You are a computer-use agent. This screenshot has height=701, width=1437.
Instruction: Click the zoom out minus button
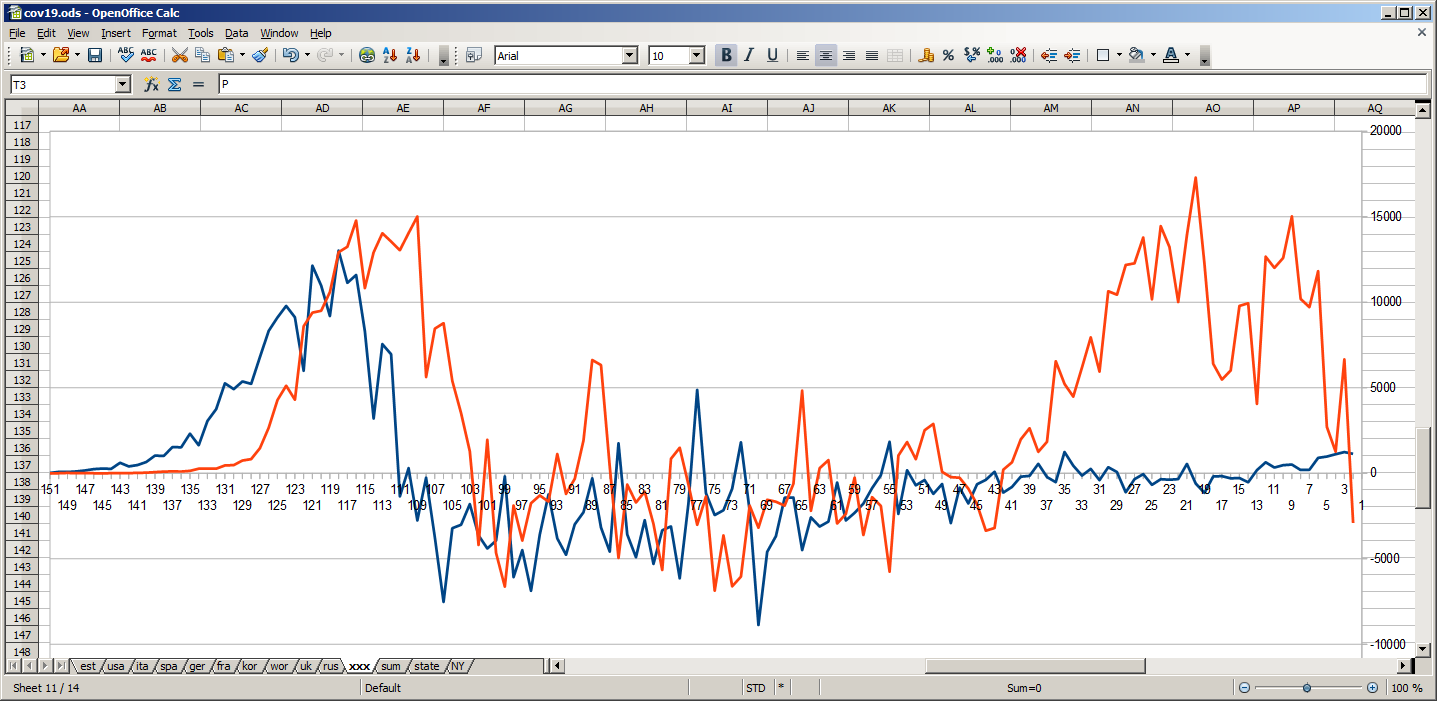click(1244, 688)
